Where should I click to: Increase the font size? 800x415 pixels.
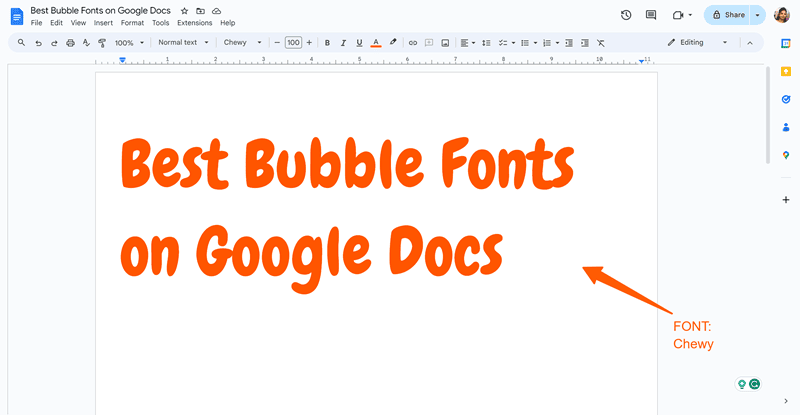click(309, 43)
